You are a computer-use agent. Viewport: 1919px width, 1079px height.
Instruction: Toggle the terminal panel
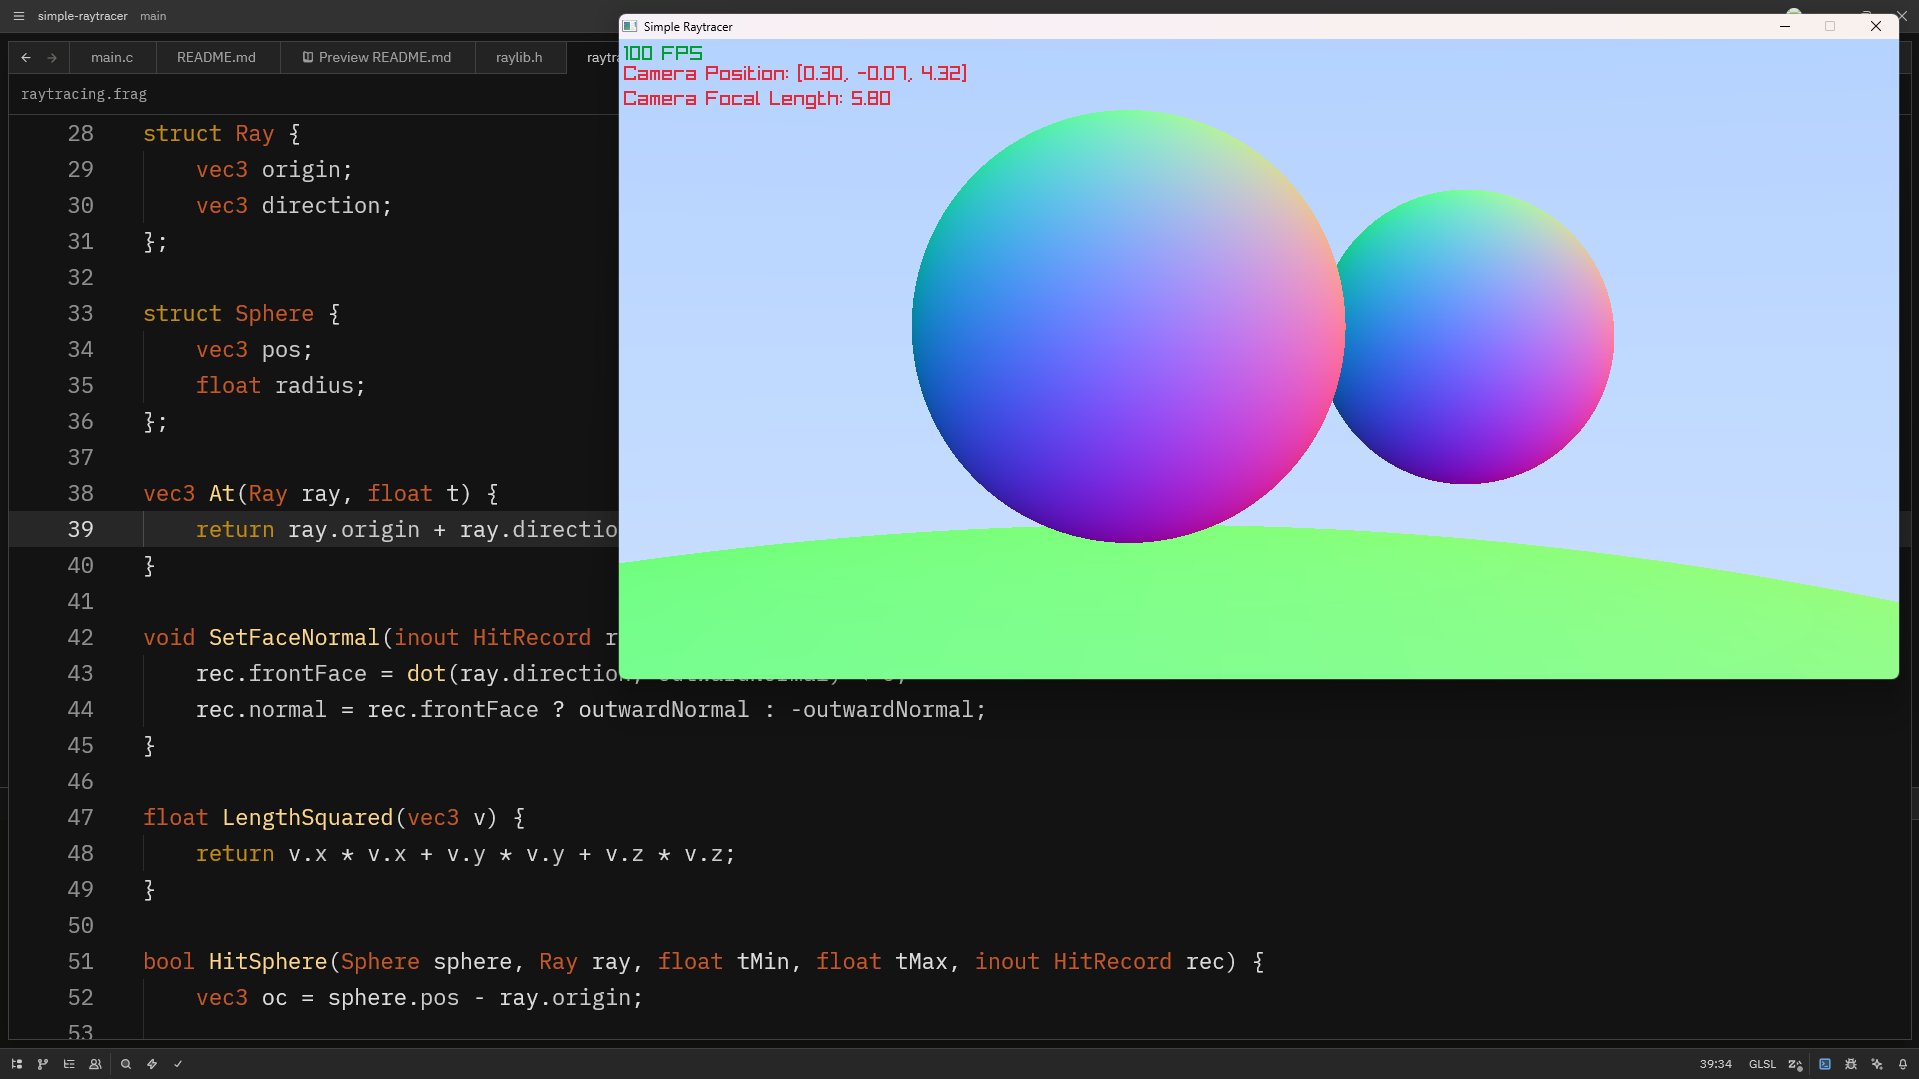point(1825,1064)
